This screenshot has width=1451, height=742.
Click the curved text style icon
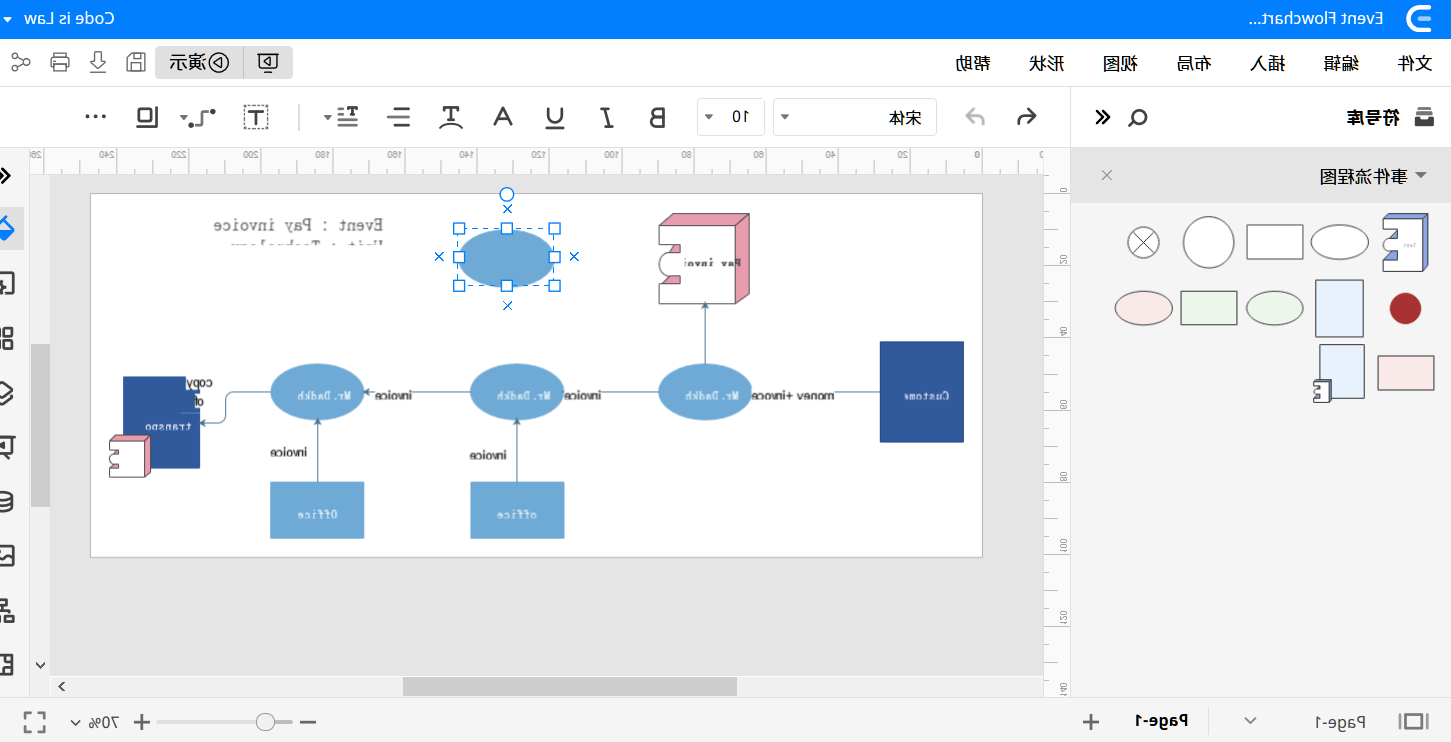click(451, 117)
